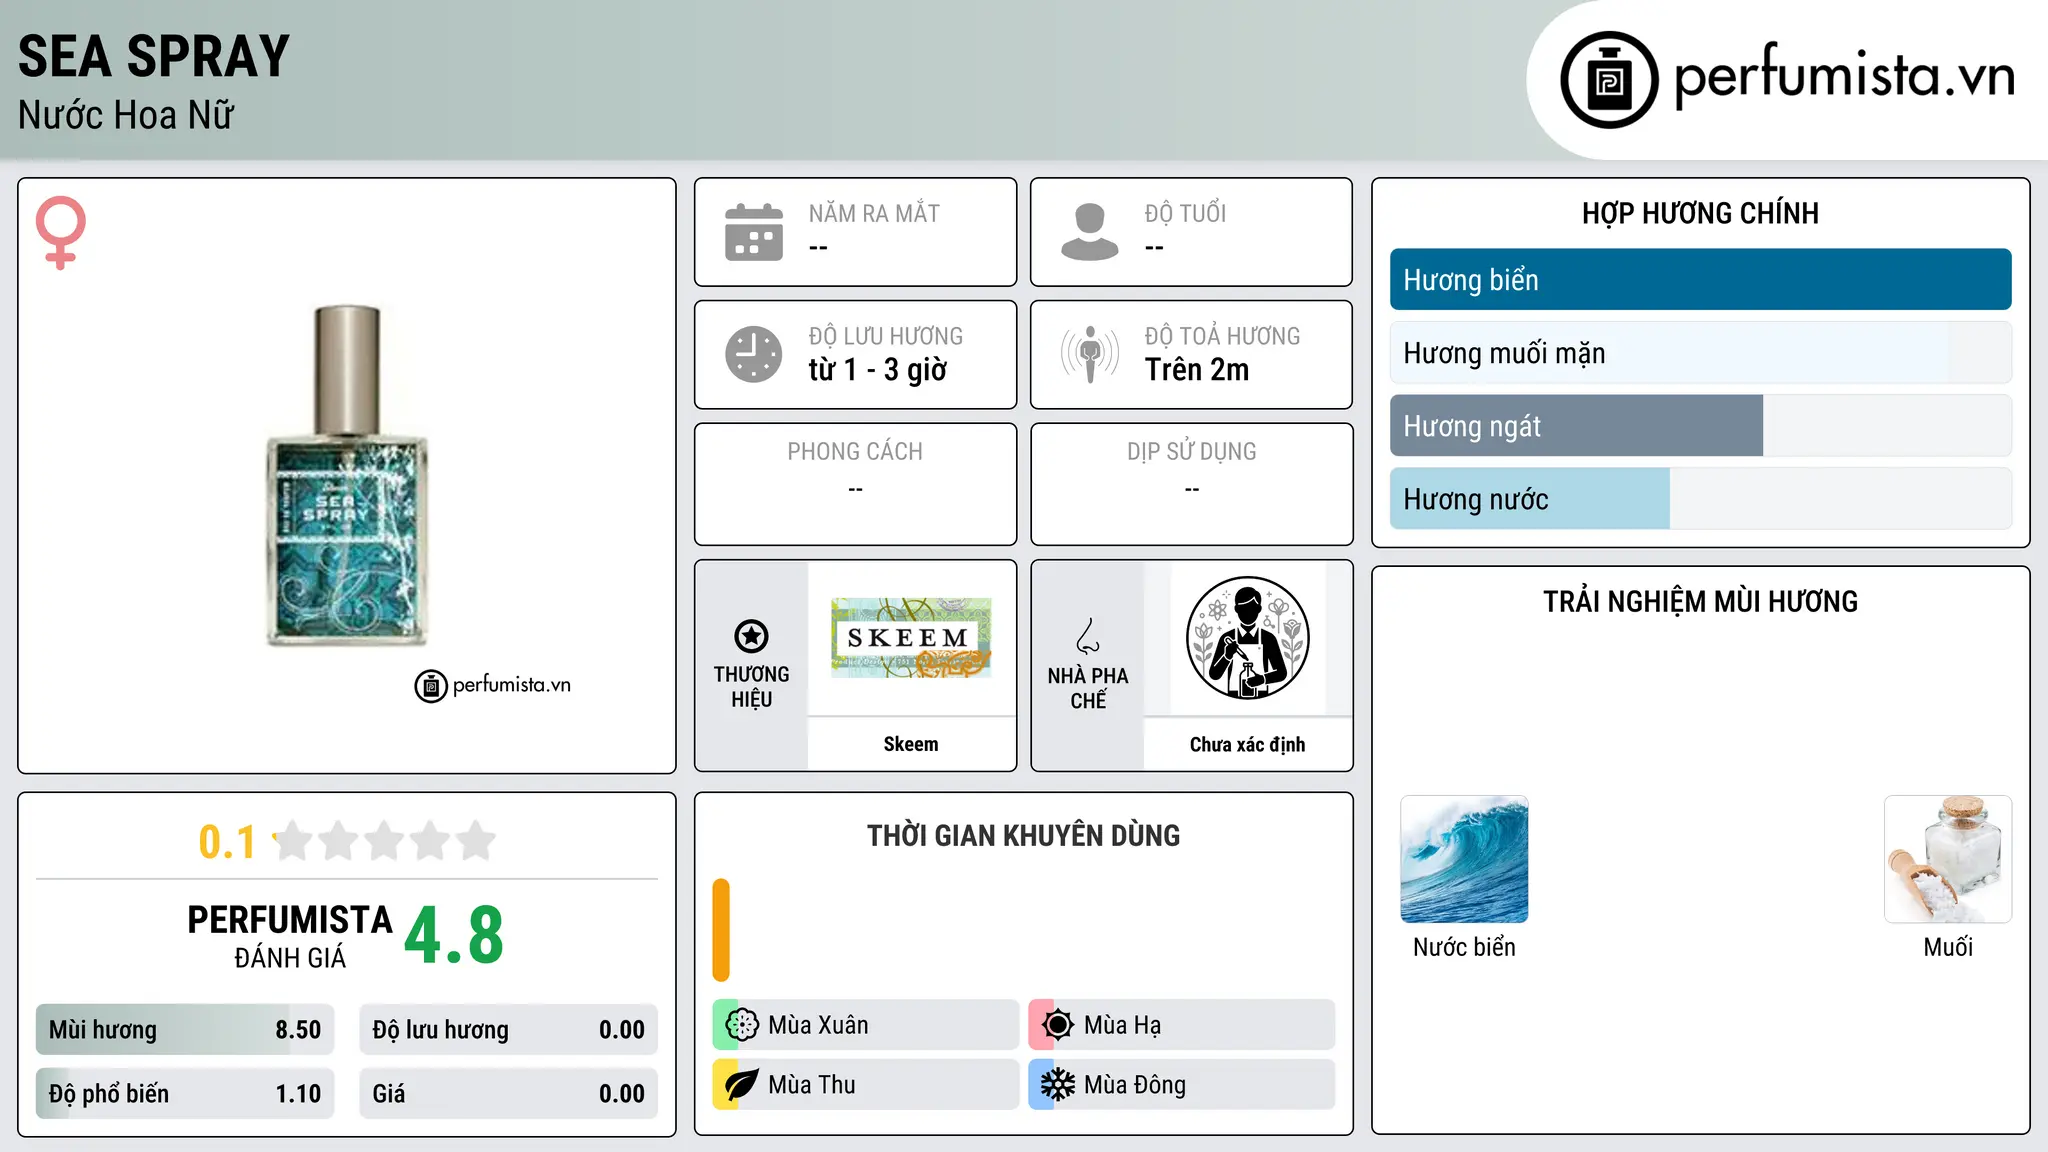Click the Muối note caption
2048x1152 pixels.
(x=1948, y=947)
